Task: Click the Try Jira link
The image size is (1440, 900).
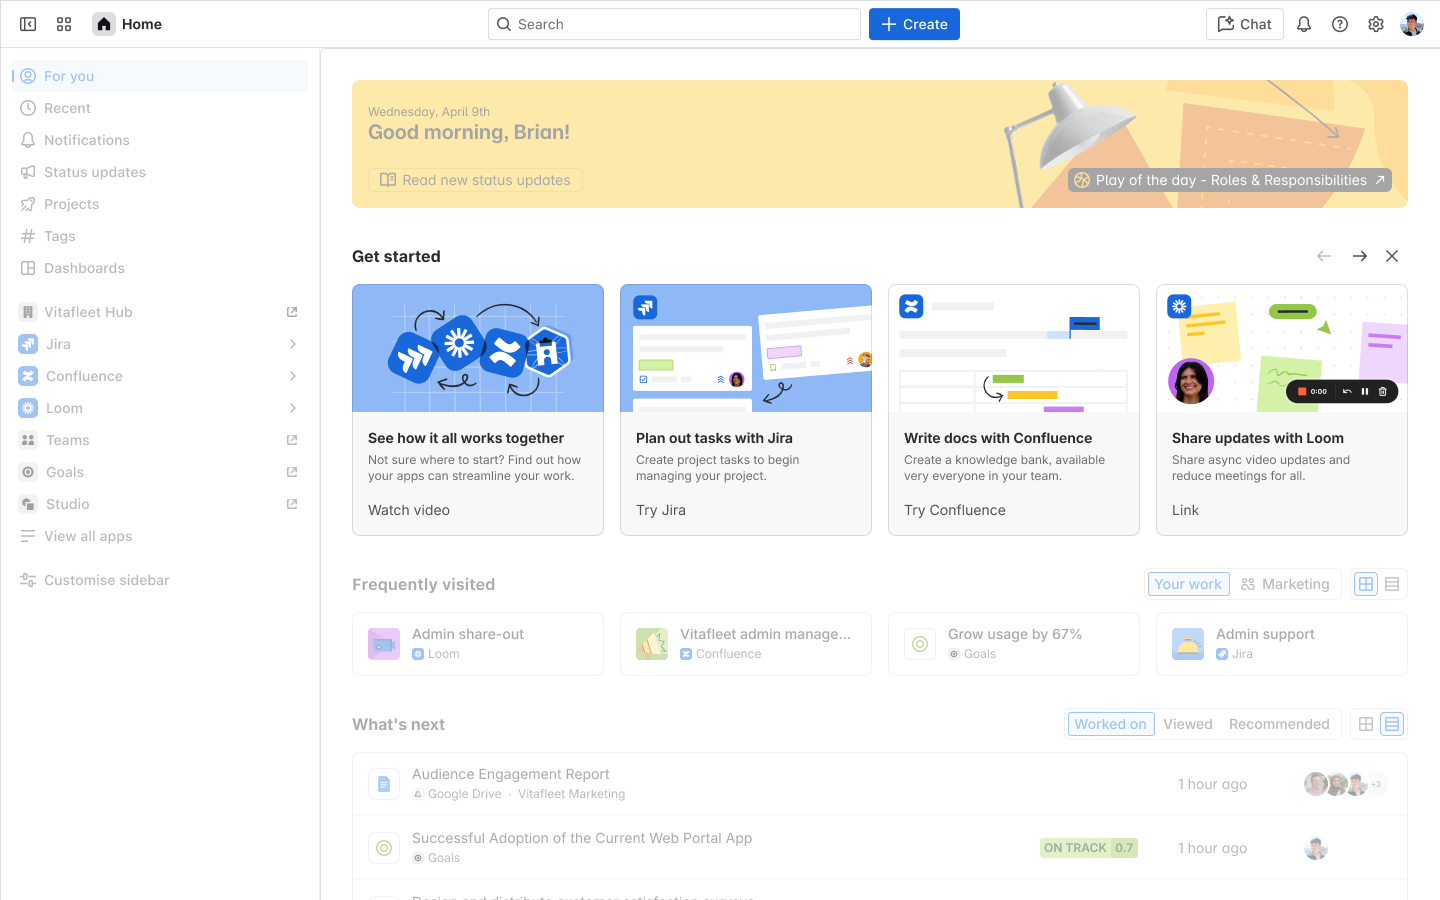Action: click(x=661, y=510)
